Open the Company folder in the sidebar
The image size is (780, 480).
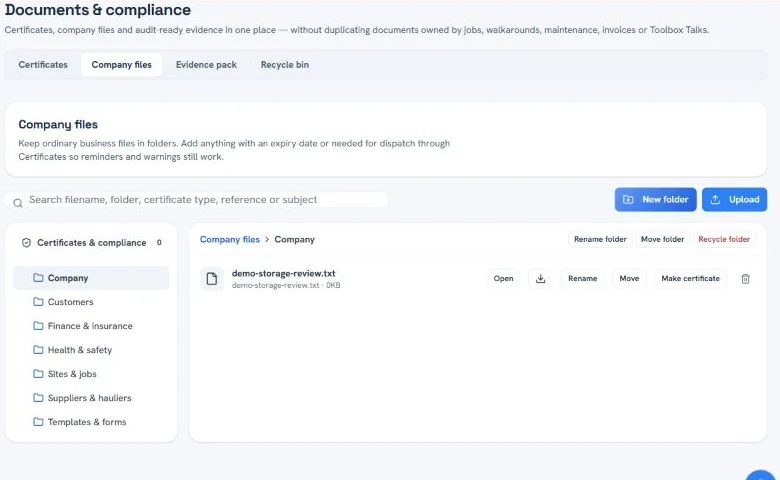pos(91,278)
